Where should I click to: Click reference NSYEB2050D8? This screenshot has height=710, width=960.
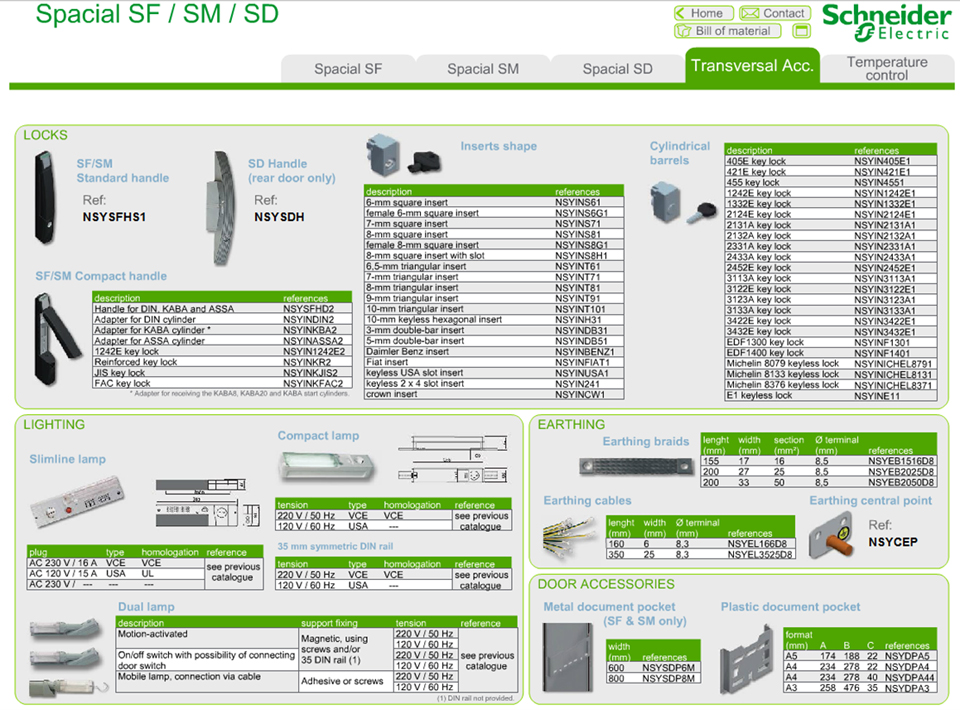point(901,482)
